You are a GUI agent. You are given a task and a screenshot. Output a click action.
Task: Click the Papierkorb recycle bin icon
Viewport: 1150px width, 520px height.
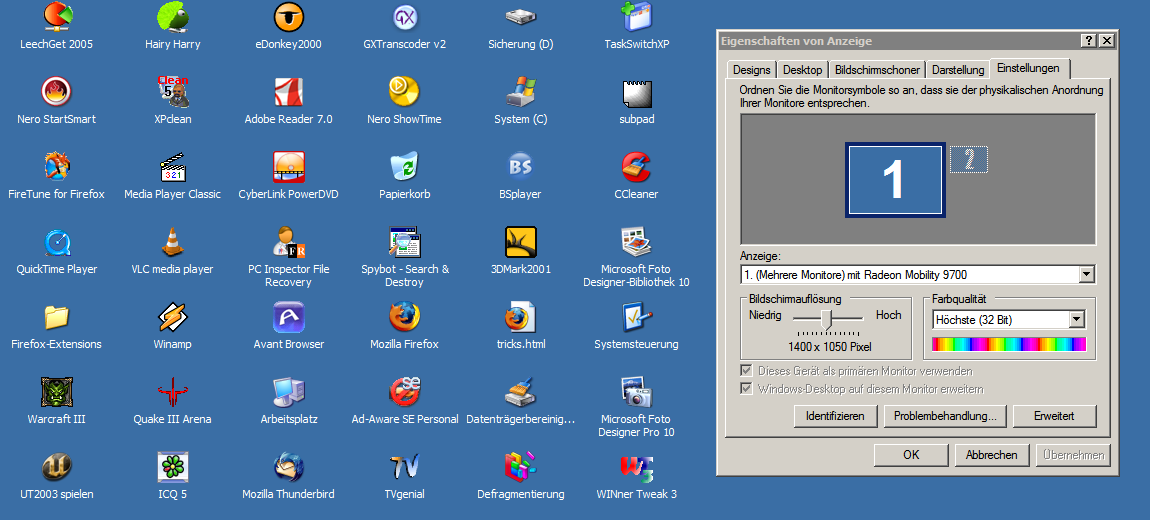[x=404, y=167]
